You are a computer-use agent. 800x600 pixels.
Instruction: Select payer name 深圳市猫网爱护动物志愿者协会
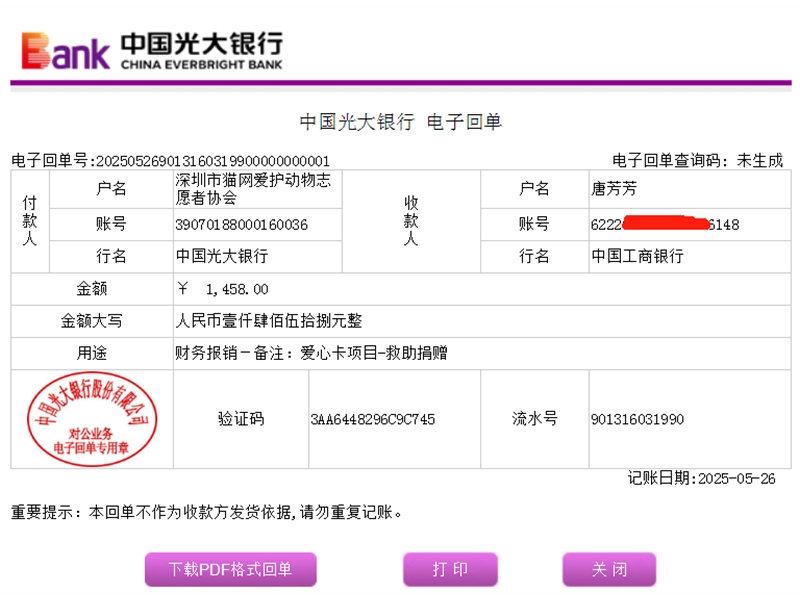[253, 189]
